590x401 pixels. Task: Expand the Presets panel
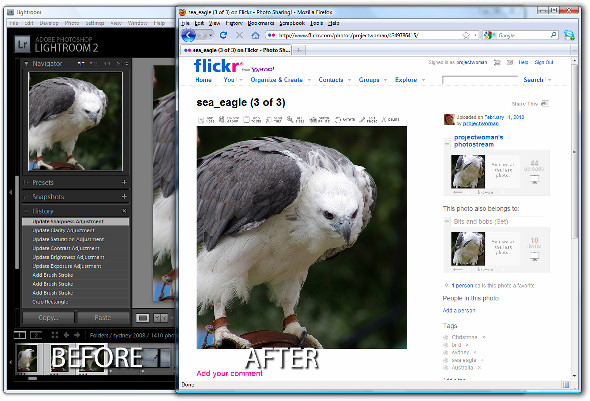[26, 182]
